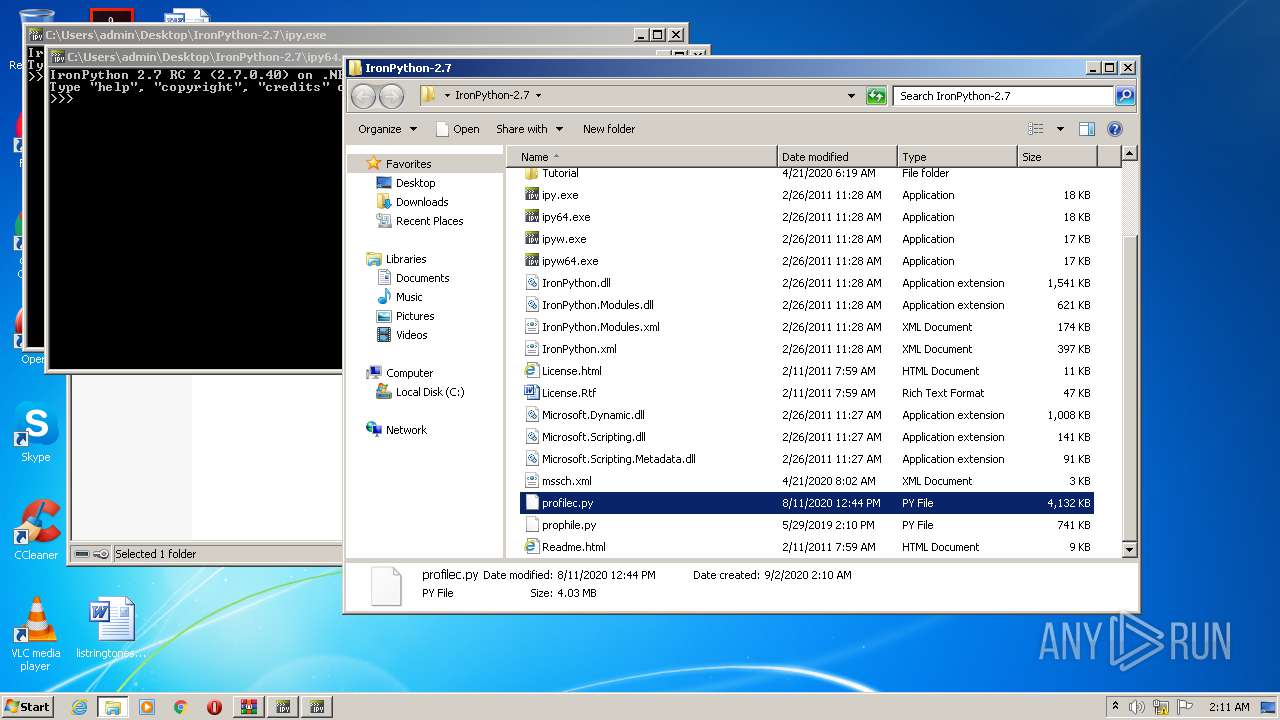Select the ipy.exe file icon
The image size is (1280, 720).
532,195
